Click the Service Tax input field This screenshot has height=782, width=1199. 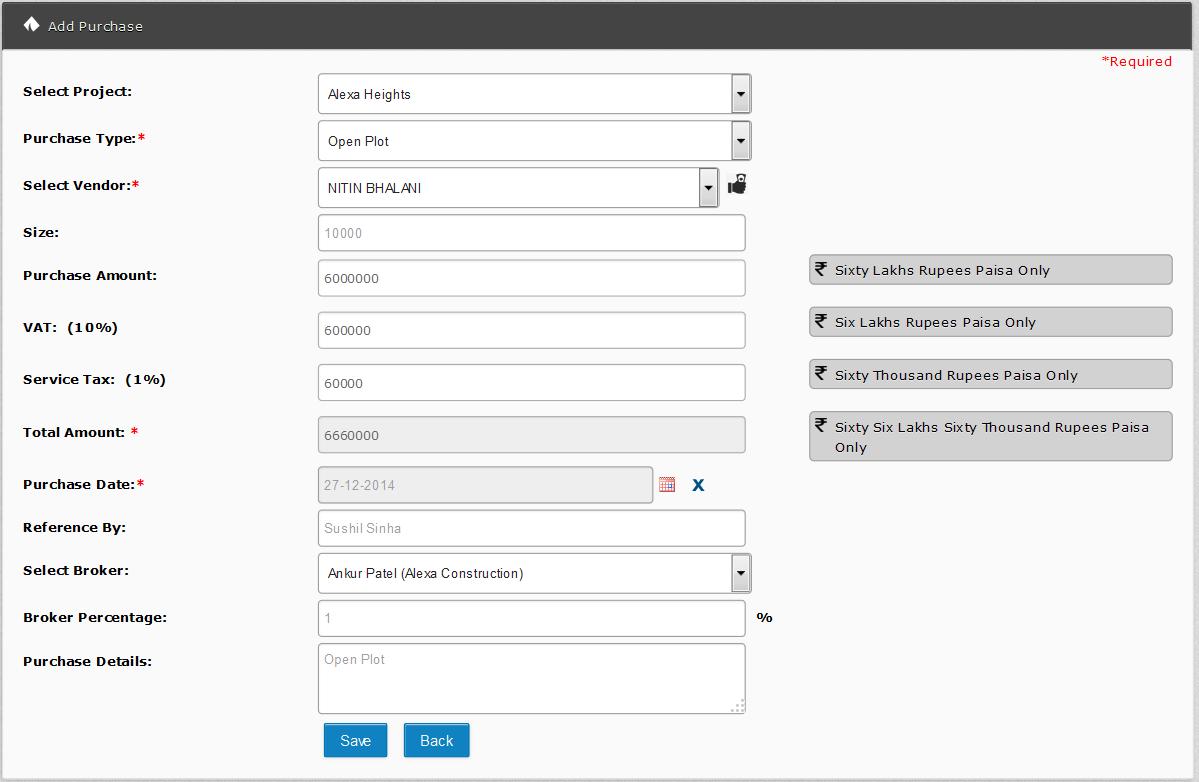531,383
